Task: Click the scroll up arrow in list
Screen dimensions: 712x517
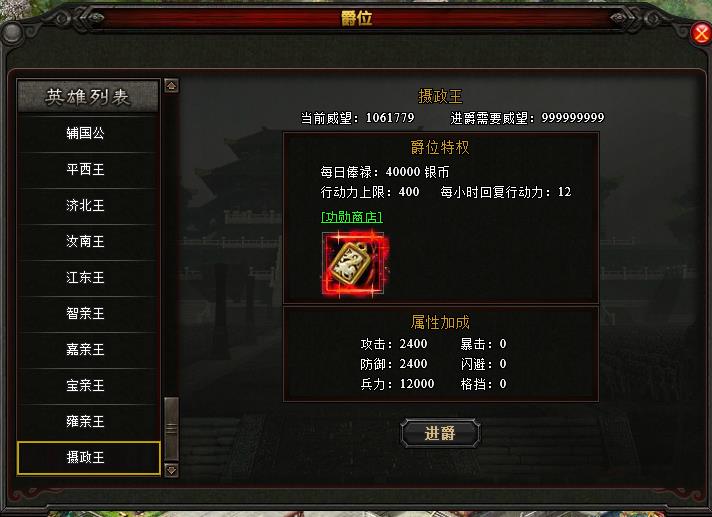Action: [x=171, y=86]
